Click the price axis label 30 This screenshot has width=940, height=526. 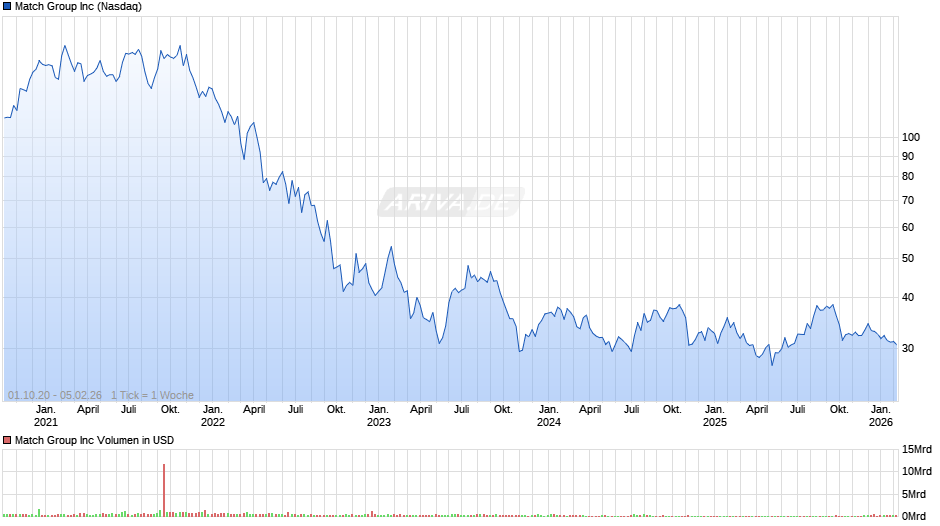coord(908,348)
